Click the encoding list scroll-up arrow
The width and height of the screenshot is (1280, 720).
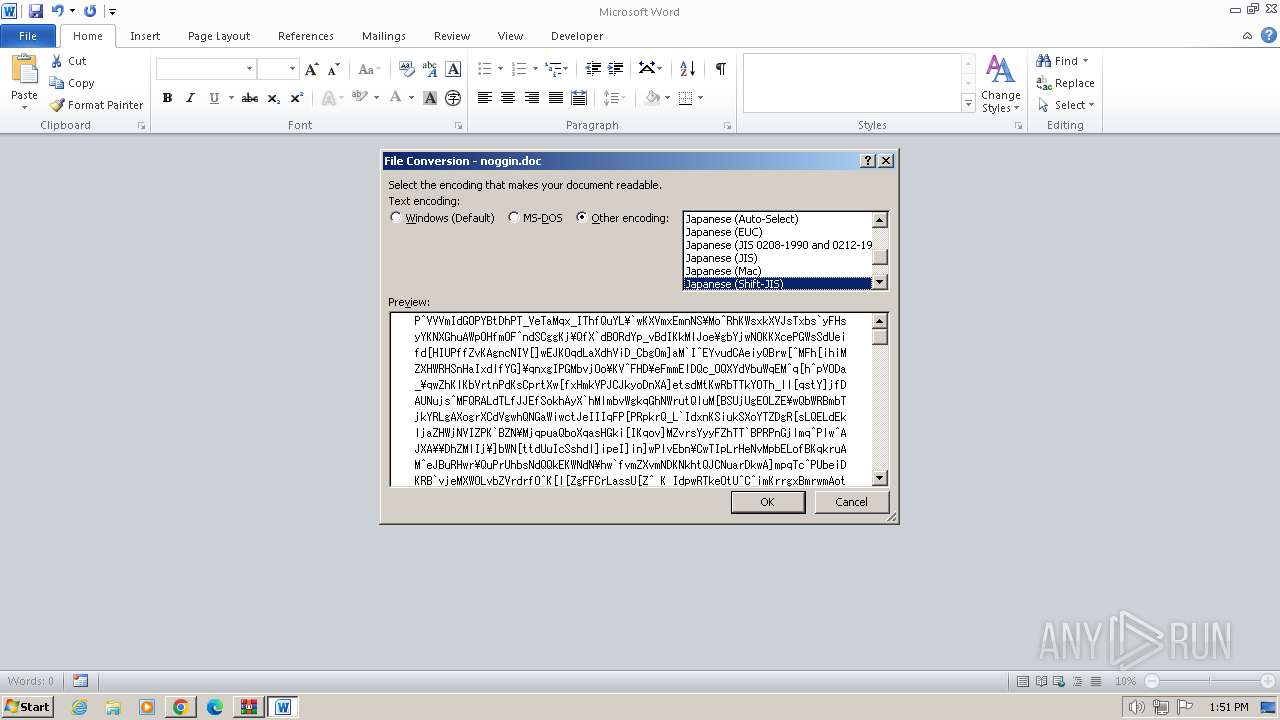click(880, 220)
